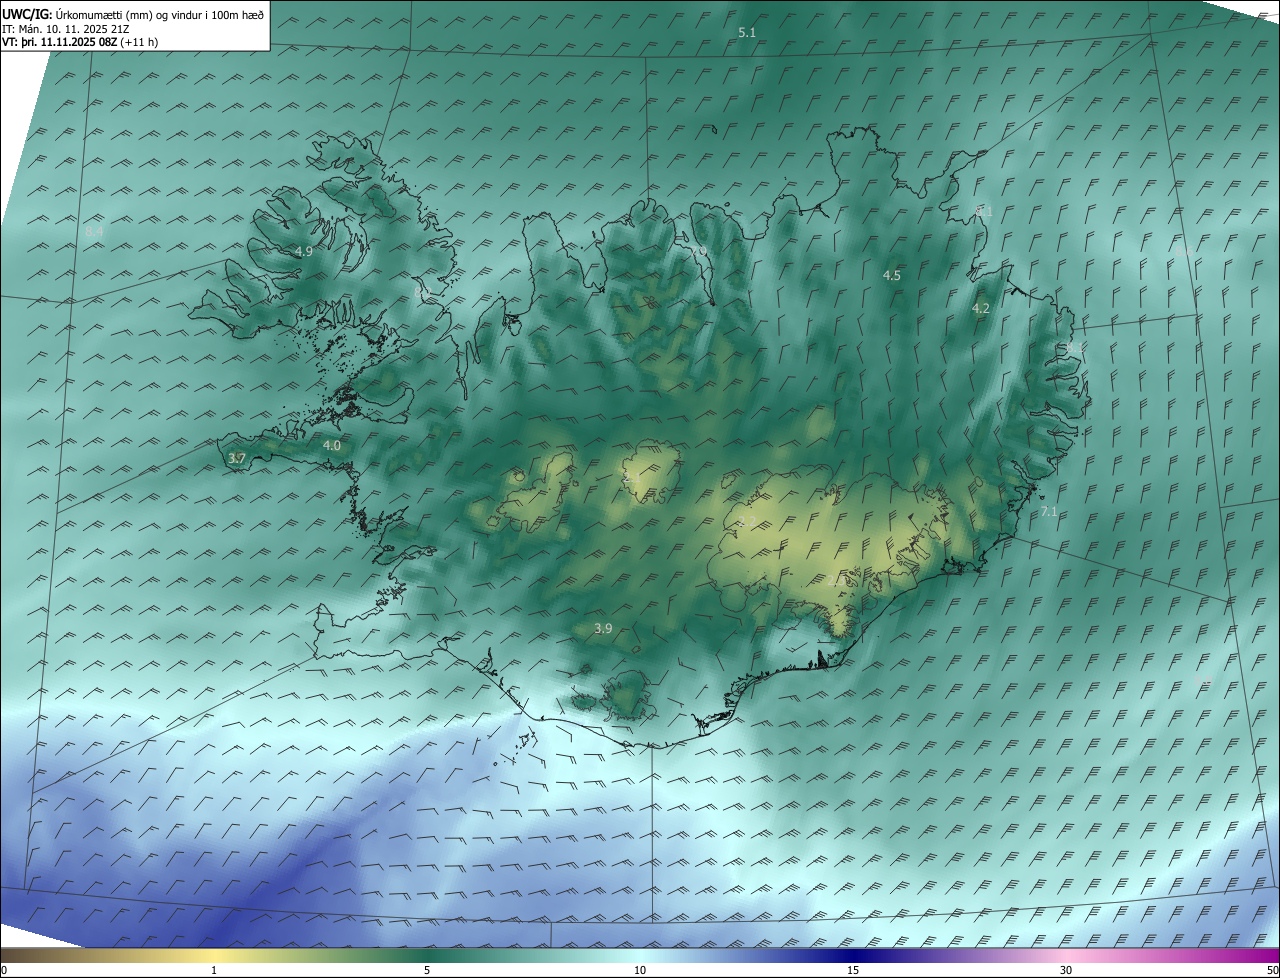
Task: Click the 4.5 value label in northeast Iceland
Action: pyautogui.click(x=892, y=275)
